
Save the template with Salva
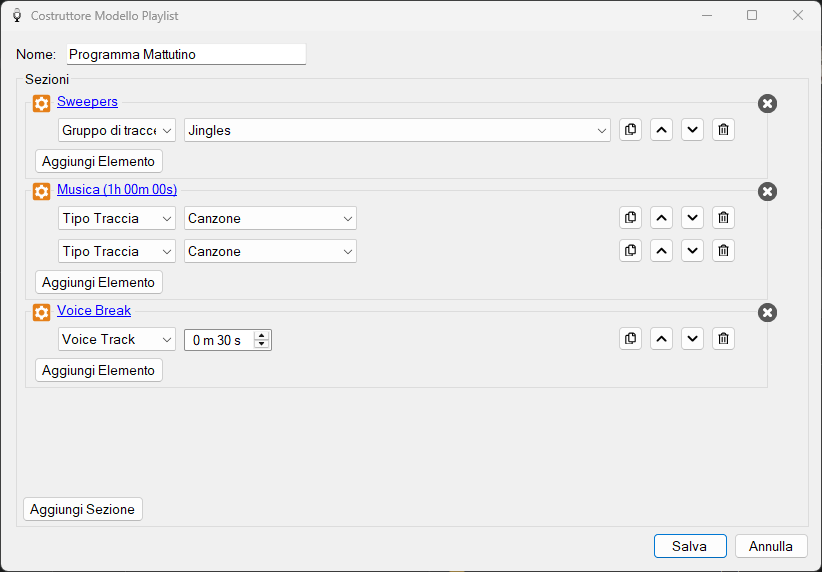click(x=690, y=546)
